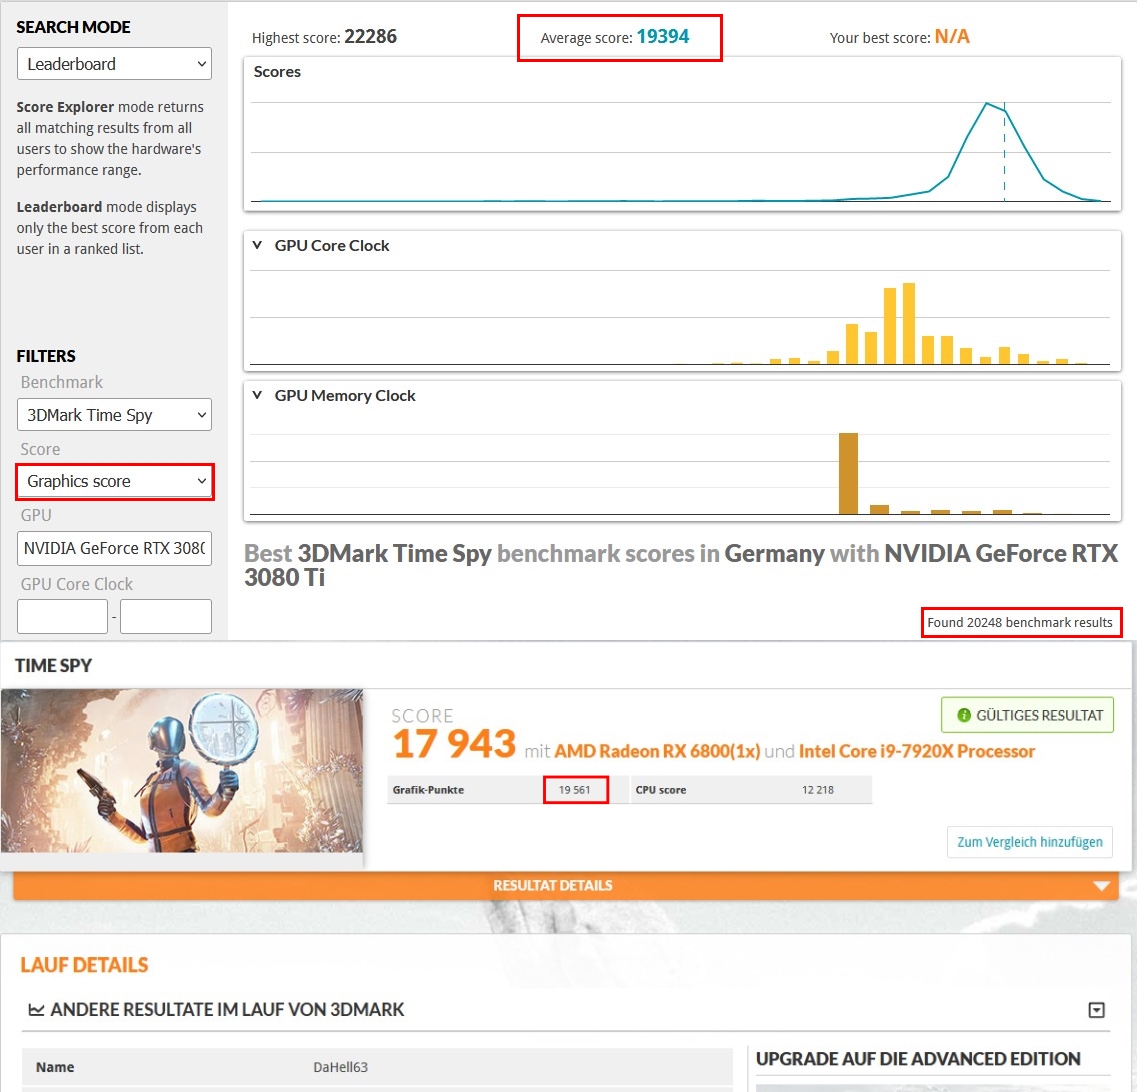Click the Lauf Details heading

click(84, 965)
